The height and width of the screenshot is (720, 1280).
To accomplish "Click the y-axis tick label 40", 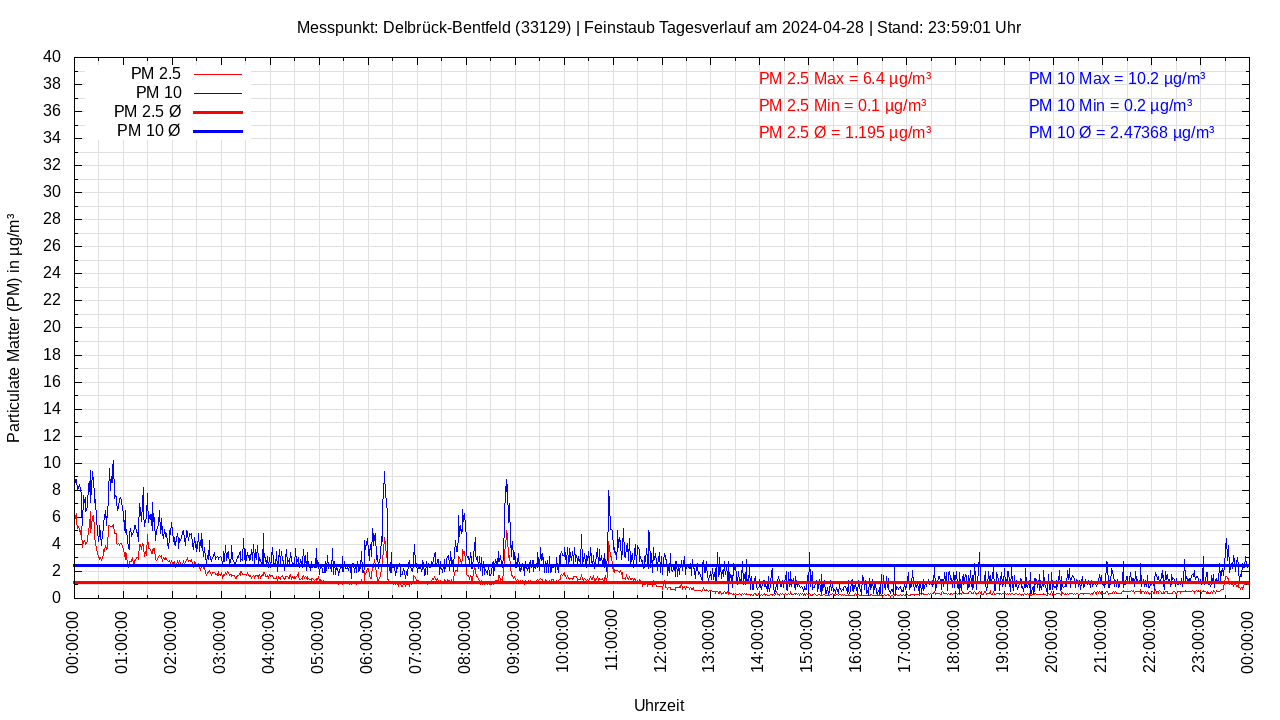I will (52, 57).
